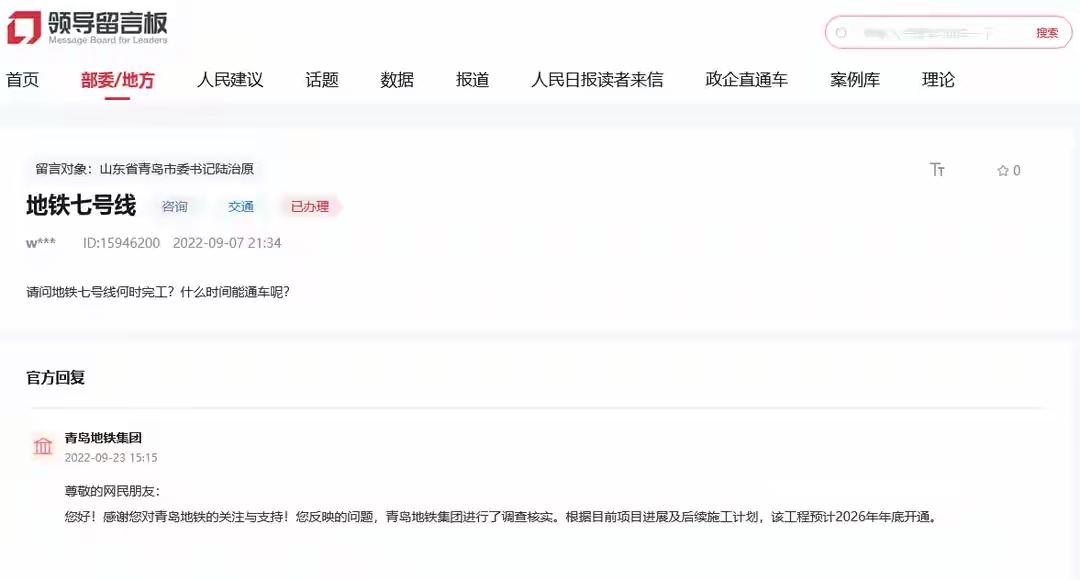Toggle favorite by clicking the star

(1002, 170)
